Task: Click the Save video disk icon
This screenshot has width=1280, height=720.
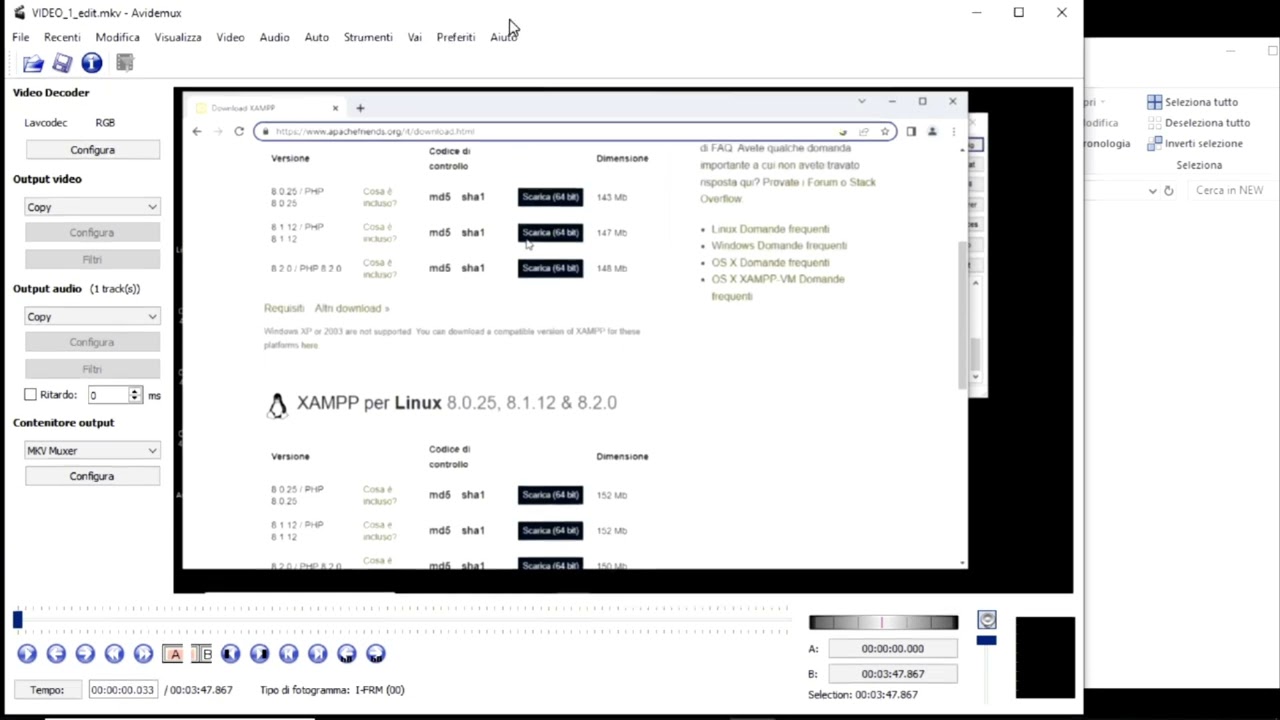Action: [62, 63]
